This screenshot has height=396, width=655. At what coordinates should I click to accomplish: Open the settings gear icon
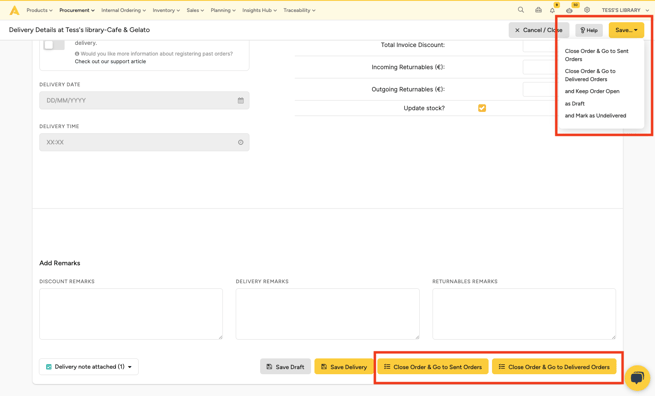(587, 10)
